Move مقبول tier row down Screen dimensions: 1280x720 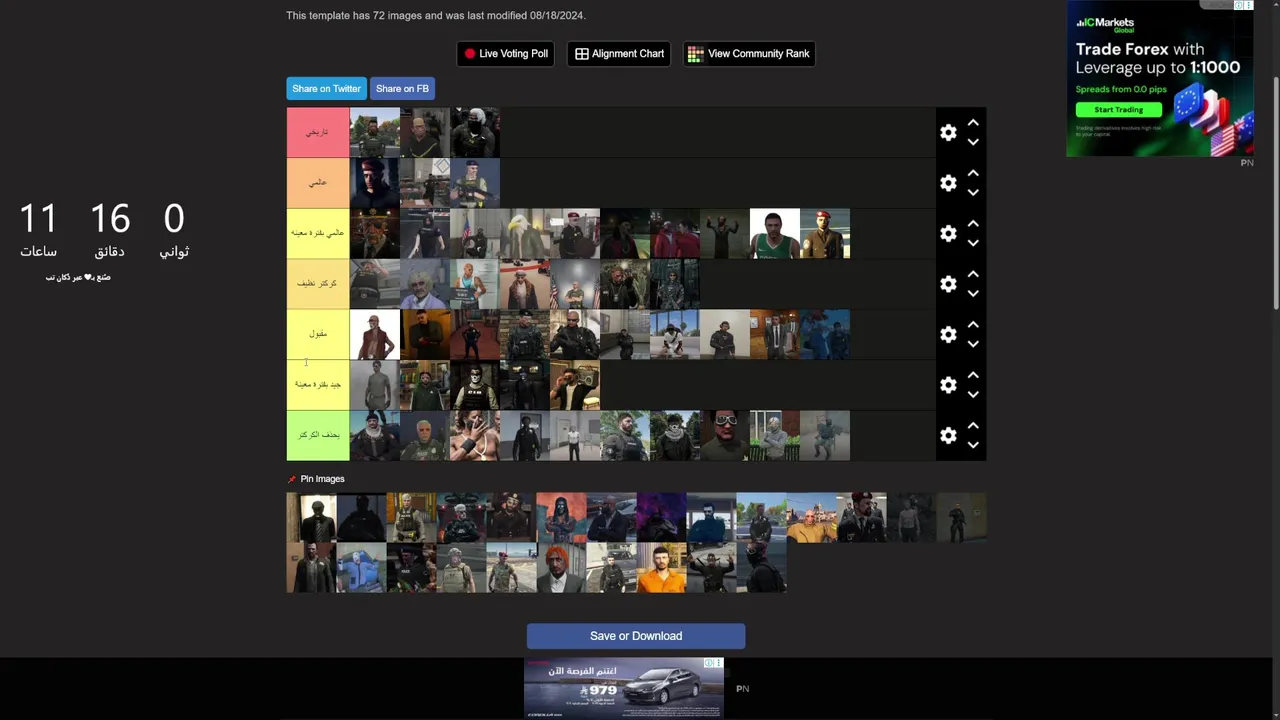pos(973,344)
